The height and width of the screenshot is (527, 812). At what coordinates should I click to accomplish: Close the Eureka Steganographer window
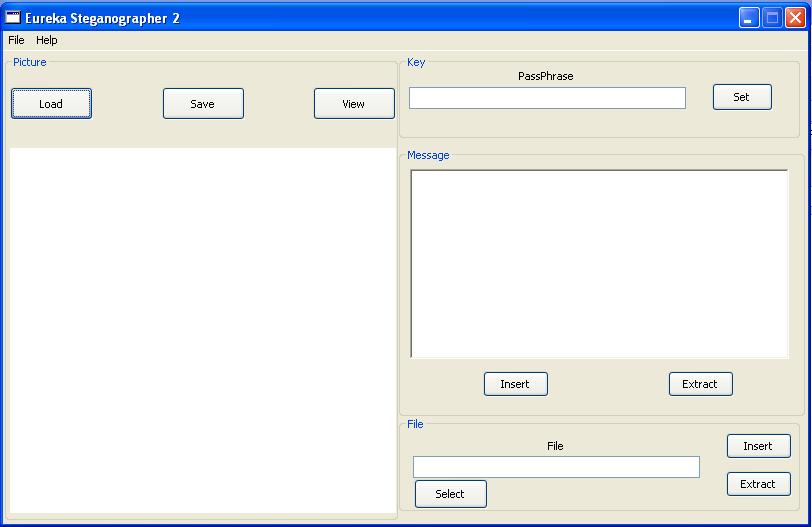[795, 18]
